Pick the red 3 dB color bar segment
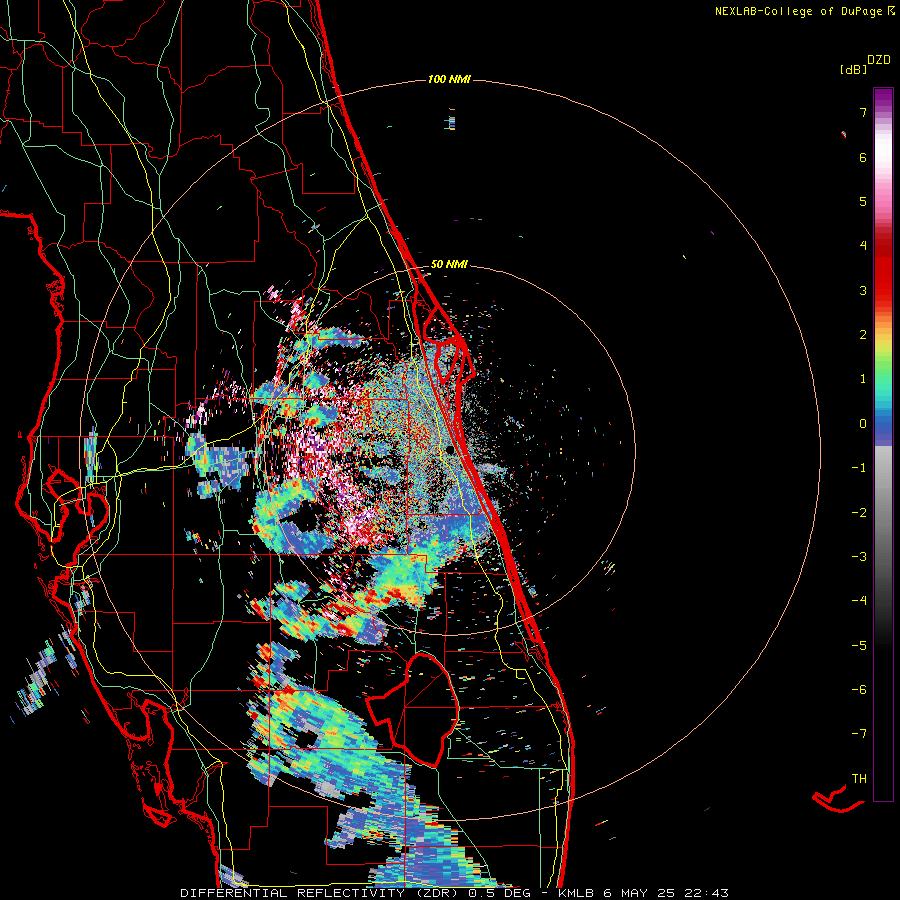This screenshot has width=900, height=900. [x=883, y=290]
